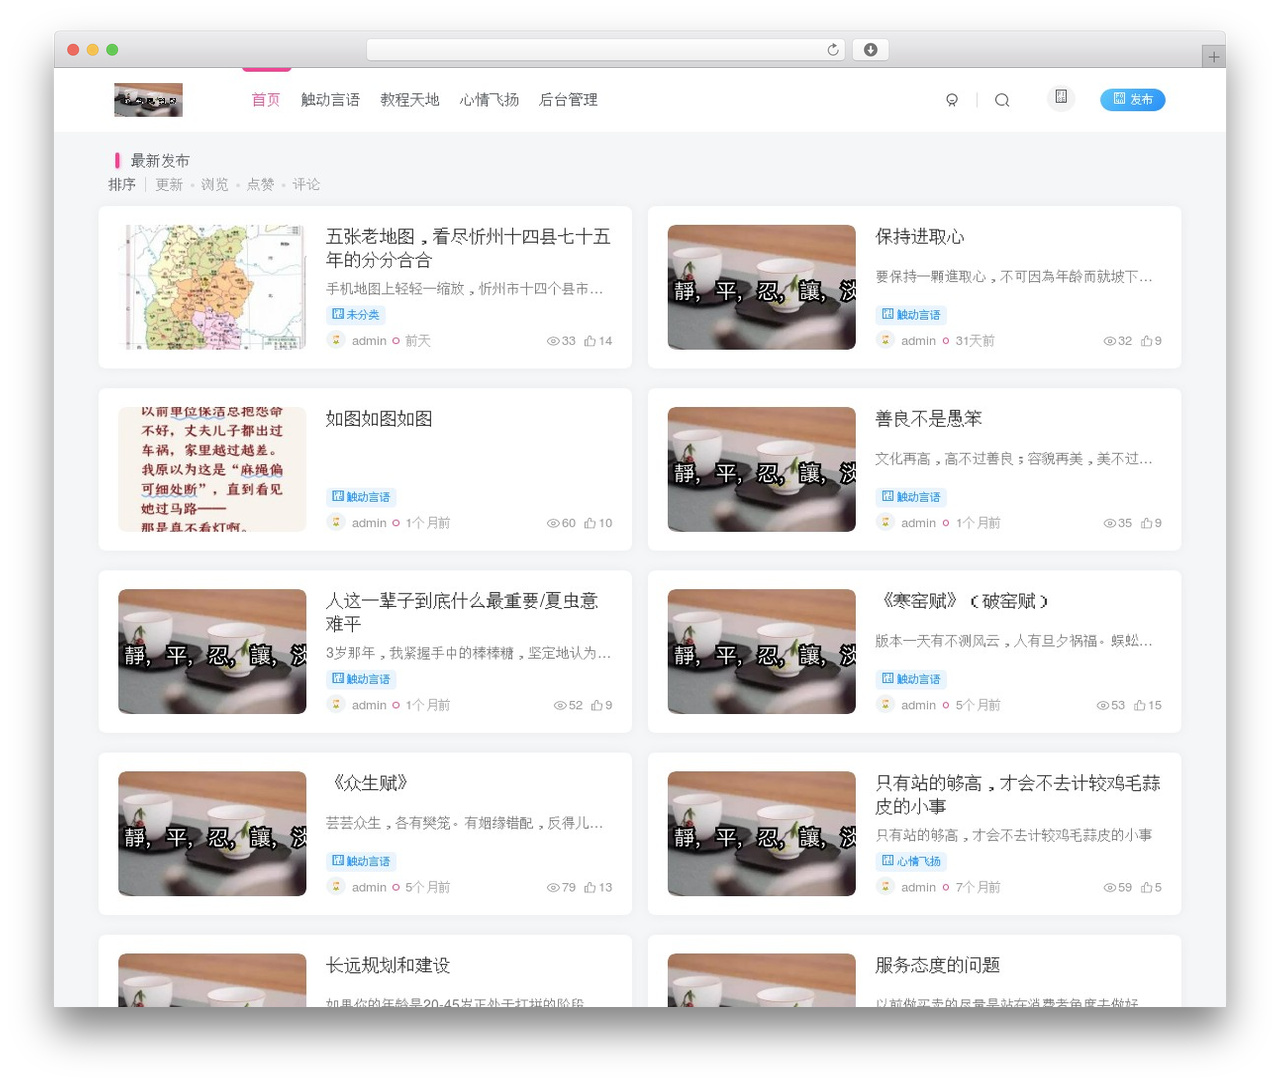The height and width of the screenshot is (1084, 1280).
Task: Click the admin avatar on the 忻州 post
Action: point(336,340)
